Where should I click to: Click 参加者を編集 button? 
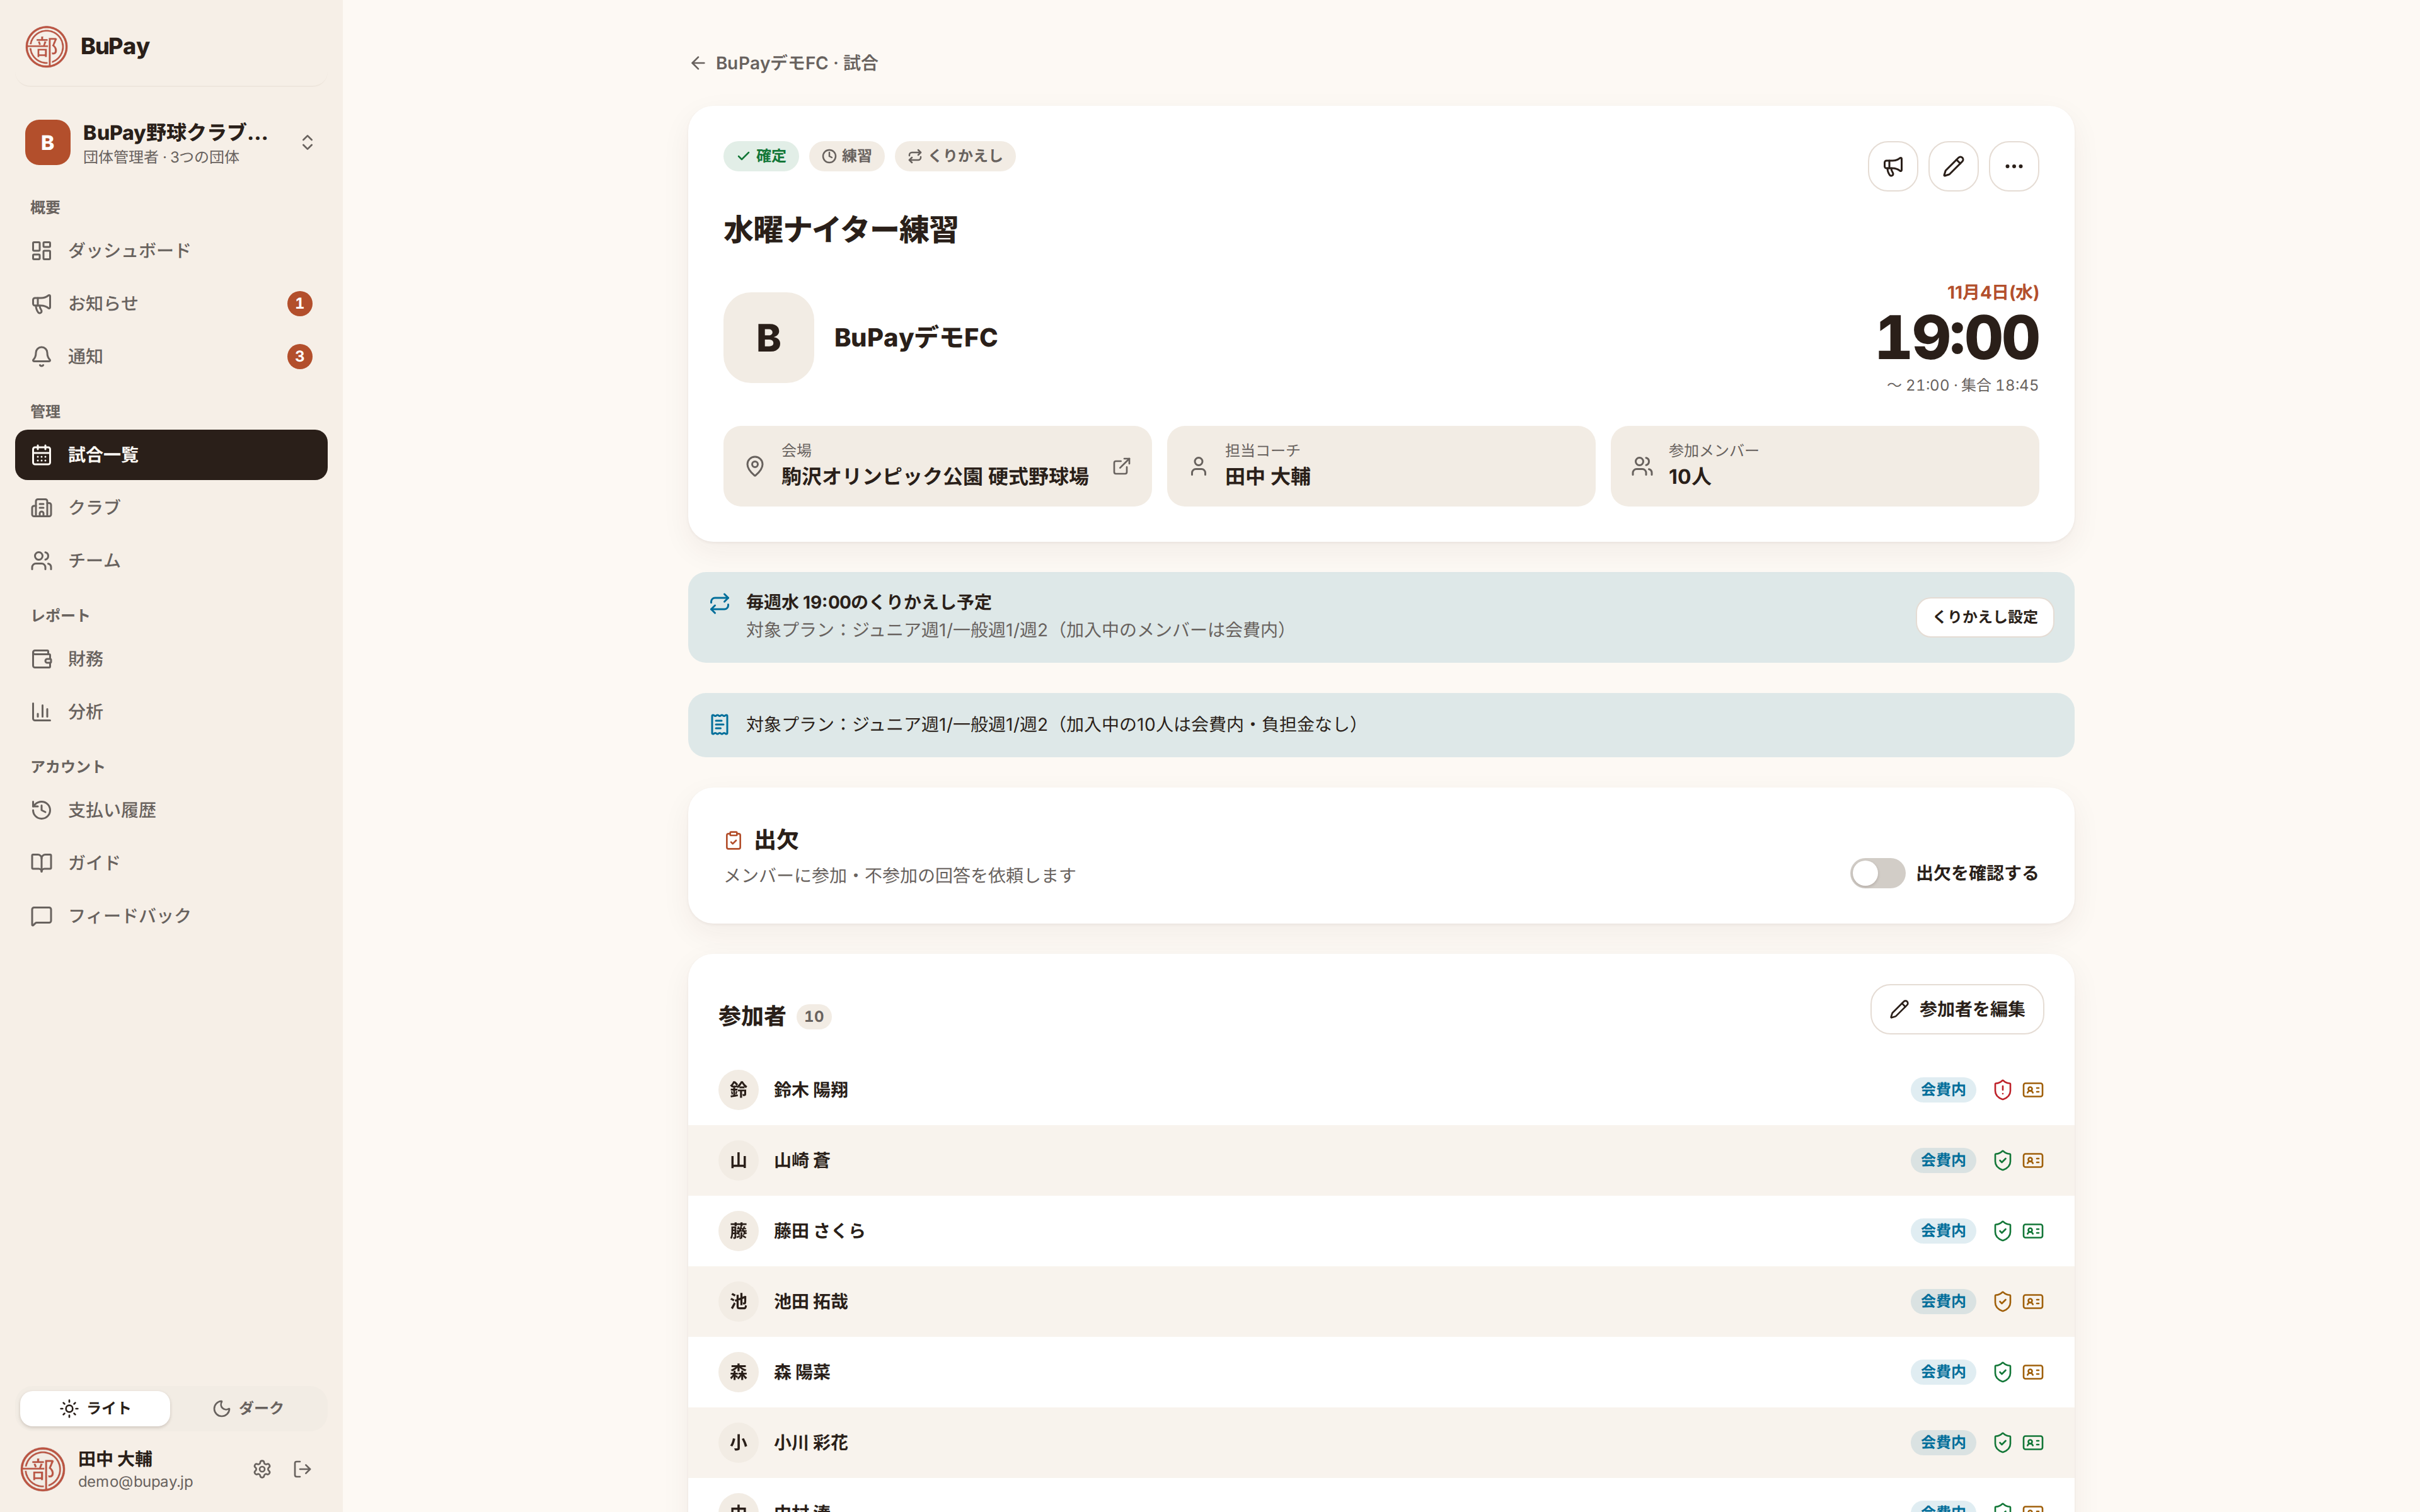tap(1956, 1009)
